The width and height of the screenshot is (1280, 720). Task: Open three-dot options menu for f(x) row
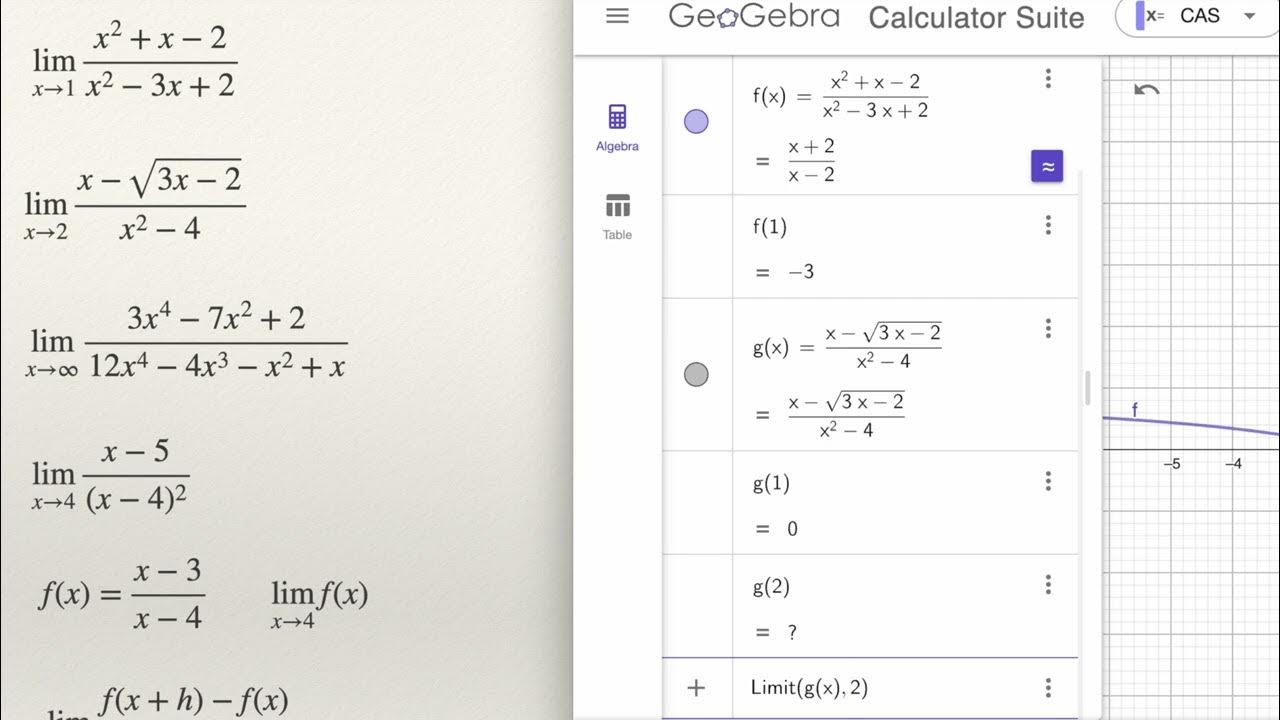pyautogui.click(x=1048, y=79)
